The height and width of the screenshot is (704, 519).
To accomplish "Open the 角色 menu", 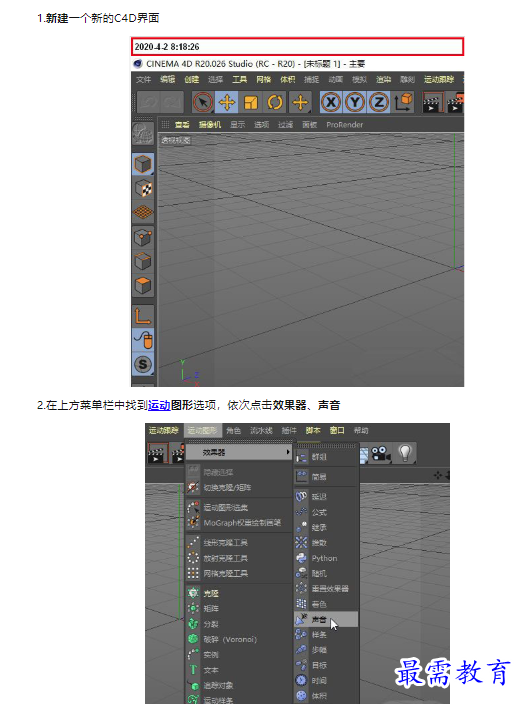I will pyautogui.click(x=233, y=430).
